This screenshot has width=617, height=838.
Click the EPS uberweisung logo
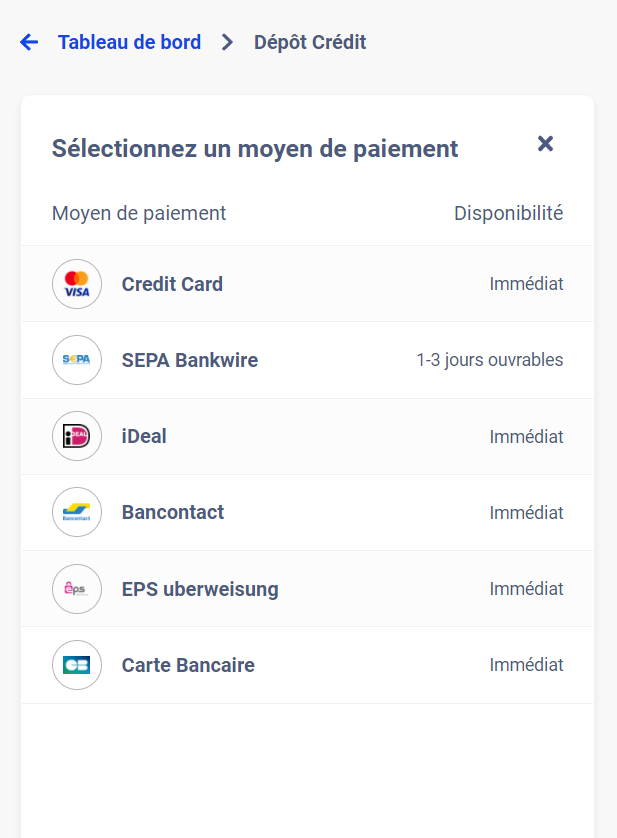click(x=77, y=588)
